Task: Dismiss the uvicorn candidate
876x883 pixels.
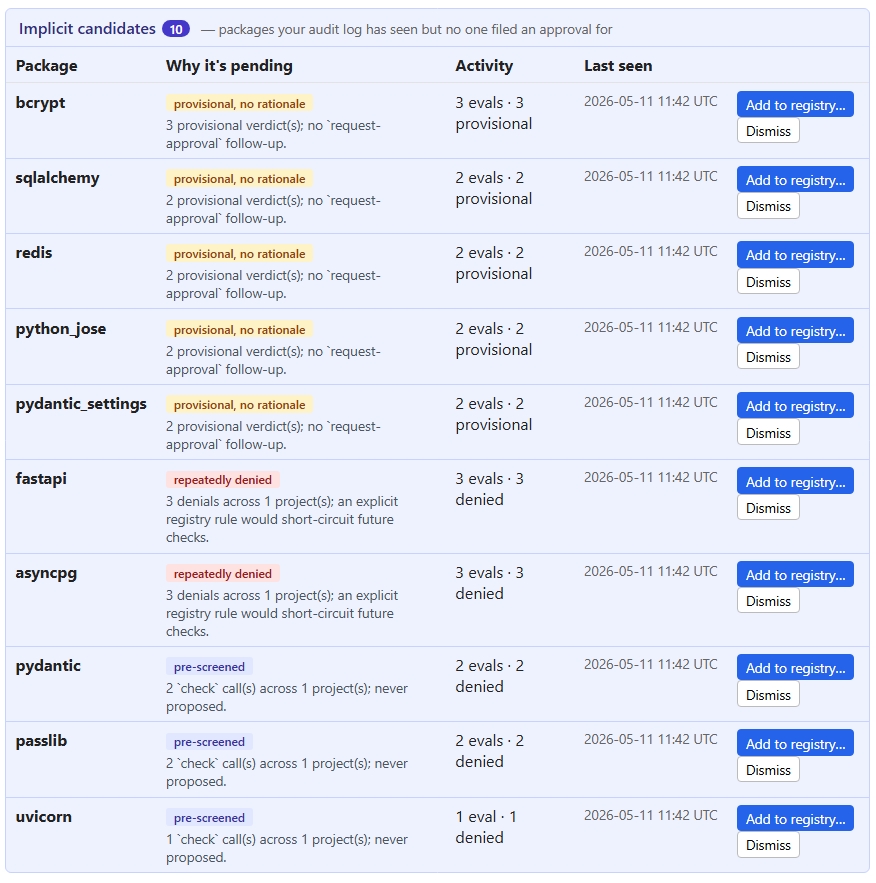Action: tap(768, 845)
